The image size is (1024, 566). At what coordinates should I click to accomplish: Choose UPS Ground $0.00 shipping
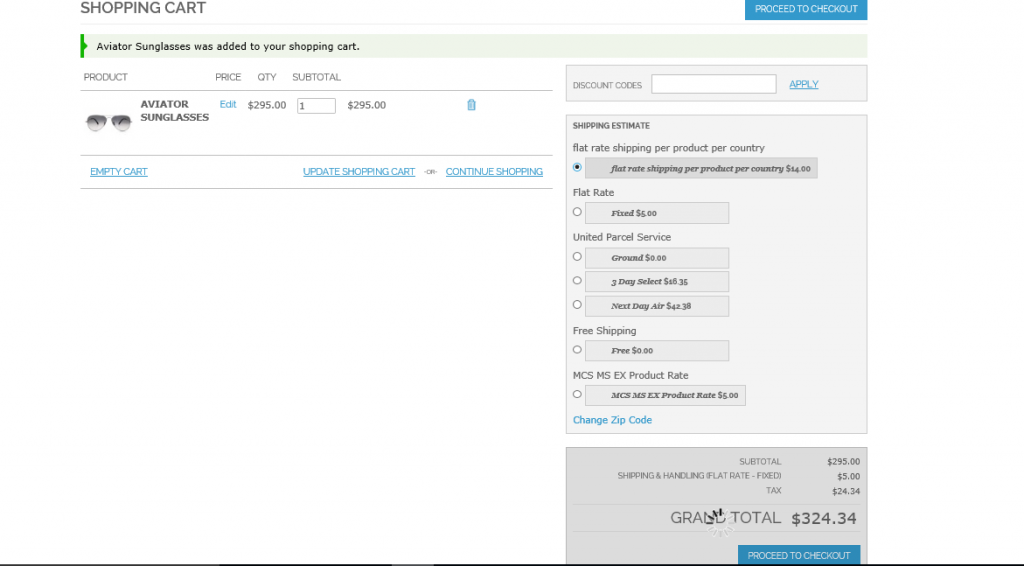point(577,257)
